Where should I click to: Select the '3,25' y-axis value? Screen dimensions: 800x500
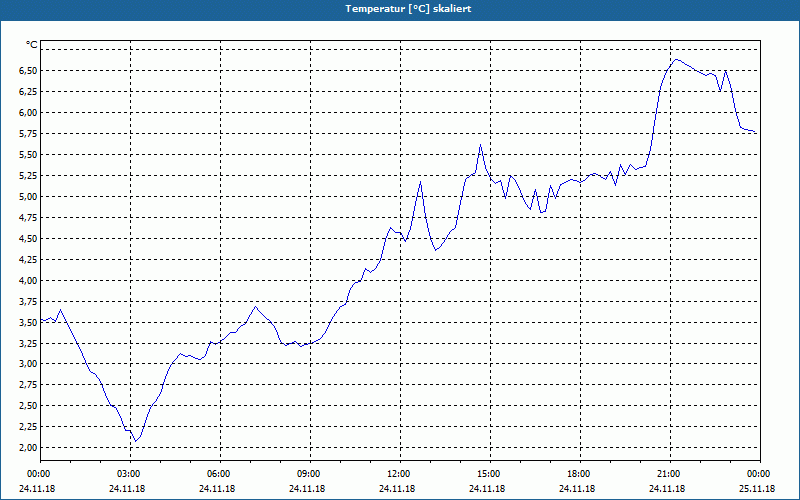click(x=28, y=343)
